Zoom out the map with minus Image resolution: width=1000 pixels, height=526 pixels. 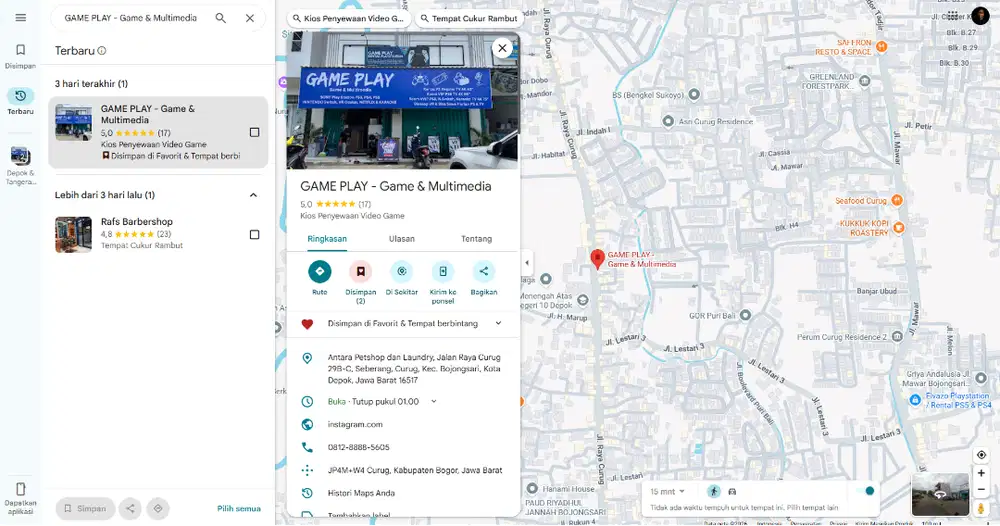981,490
